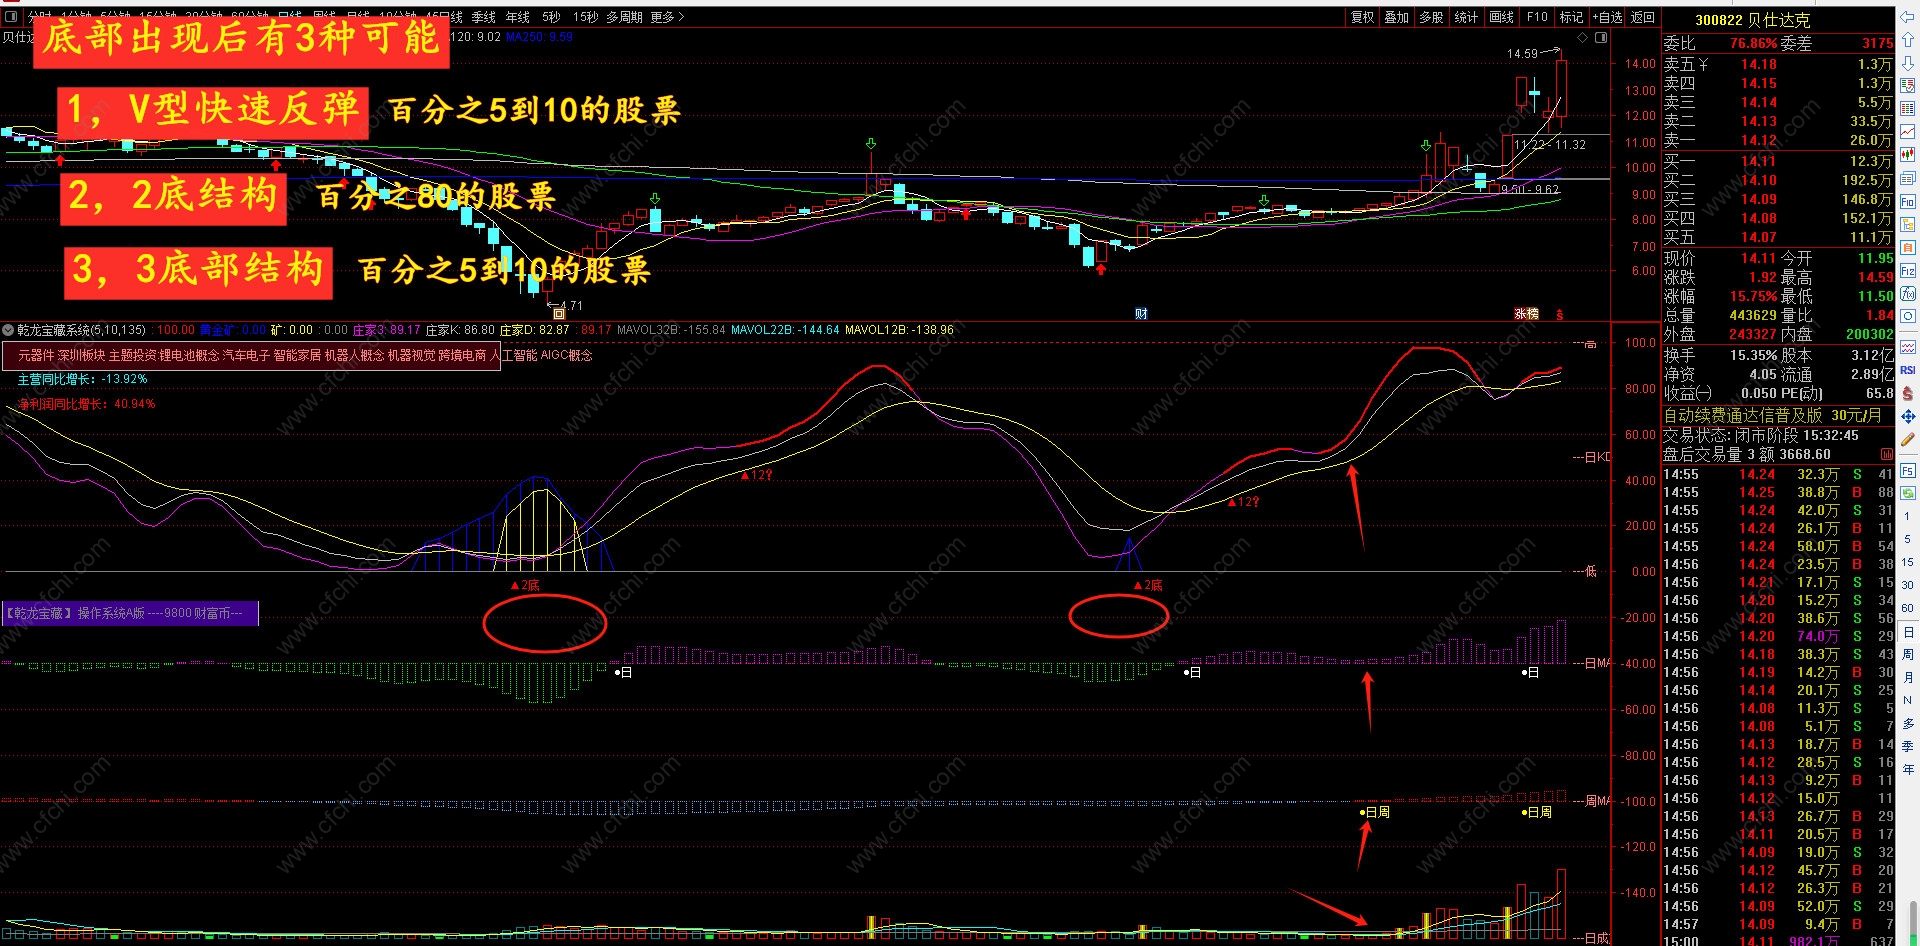
Task: Click the 叠加 overlay toolbar button
Action: pos(1397,17)
